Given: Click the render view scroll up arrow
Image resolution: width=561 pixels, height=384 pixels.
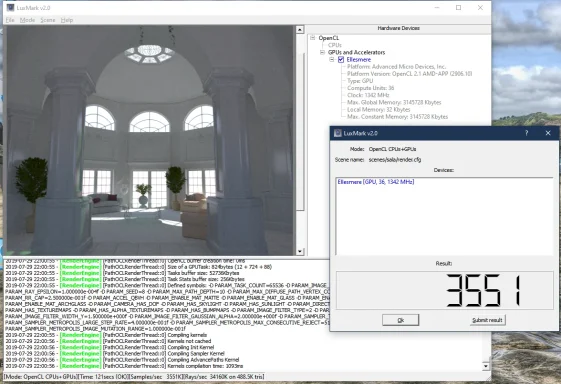Looking at the screenshot, I should click(x=300, y=30).
